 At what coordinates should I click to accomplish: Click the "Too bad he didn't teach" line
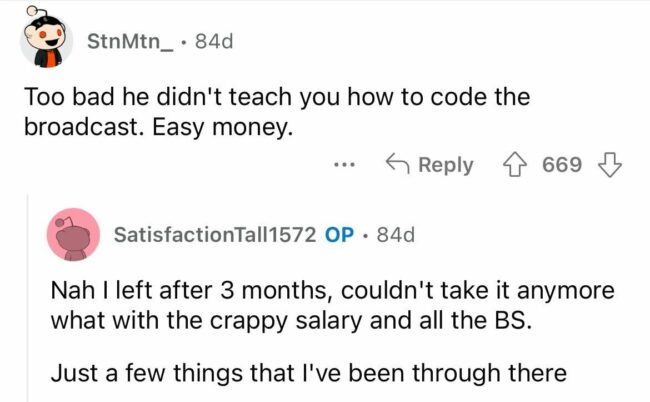pyautogui.click(x=275, y=98)
